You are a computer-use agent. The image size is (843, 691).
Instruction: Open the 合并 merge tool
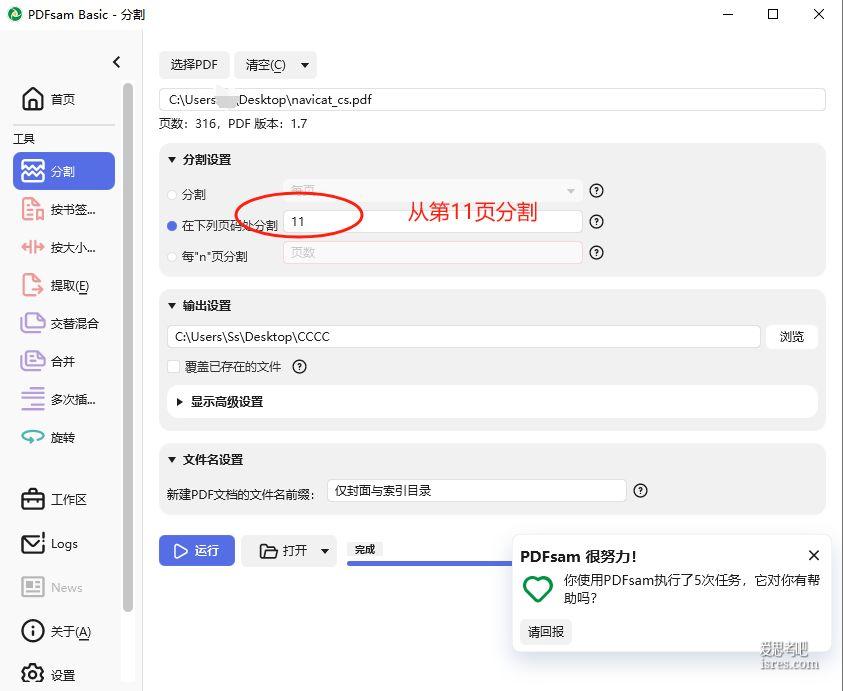tap(63, 362)
